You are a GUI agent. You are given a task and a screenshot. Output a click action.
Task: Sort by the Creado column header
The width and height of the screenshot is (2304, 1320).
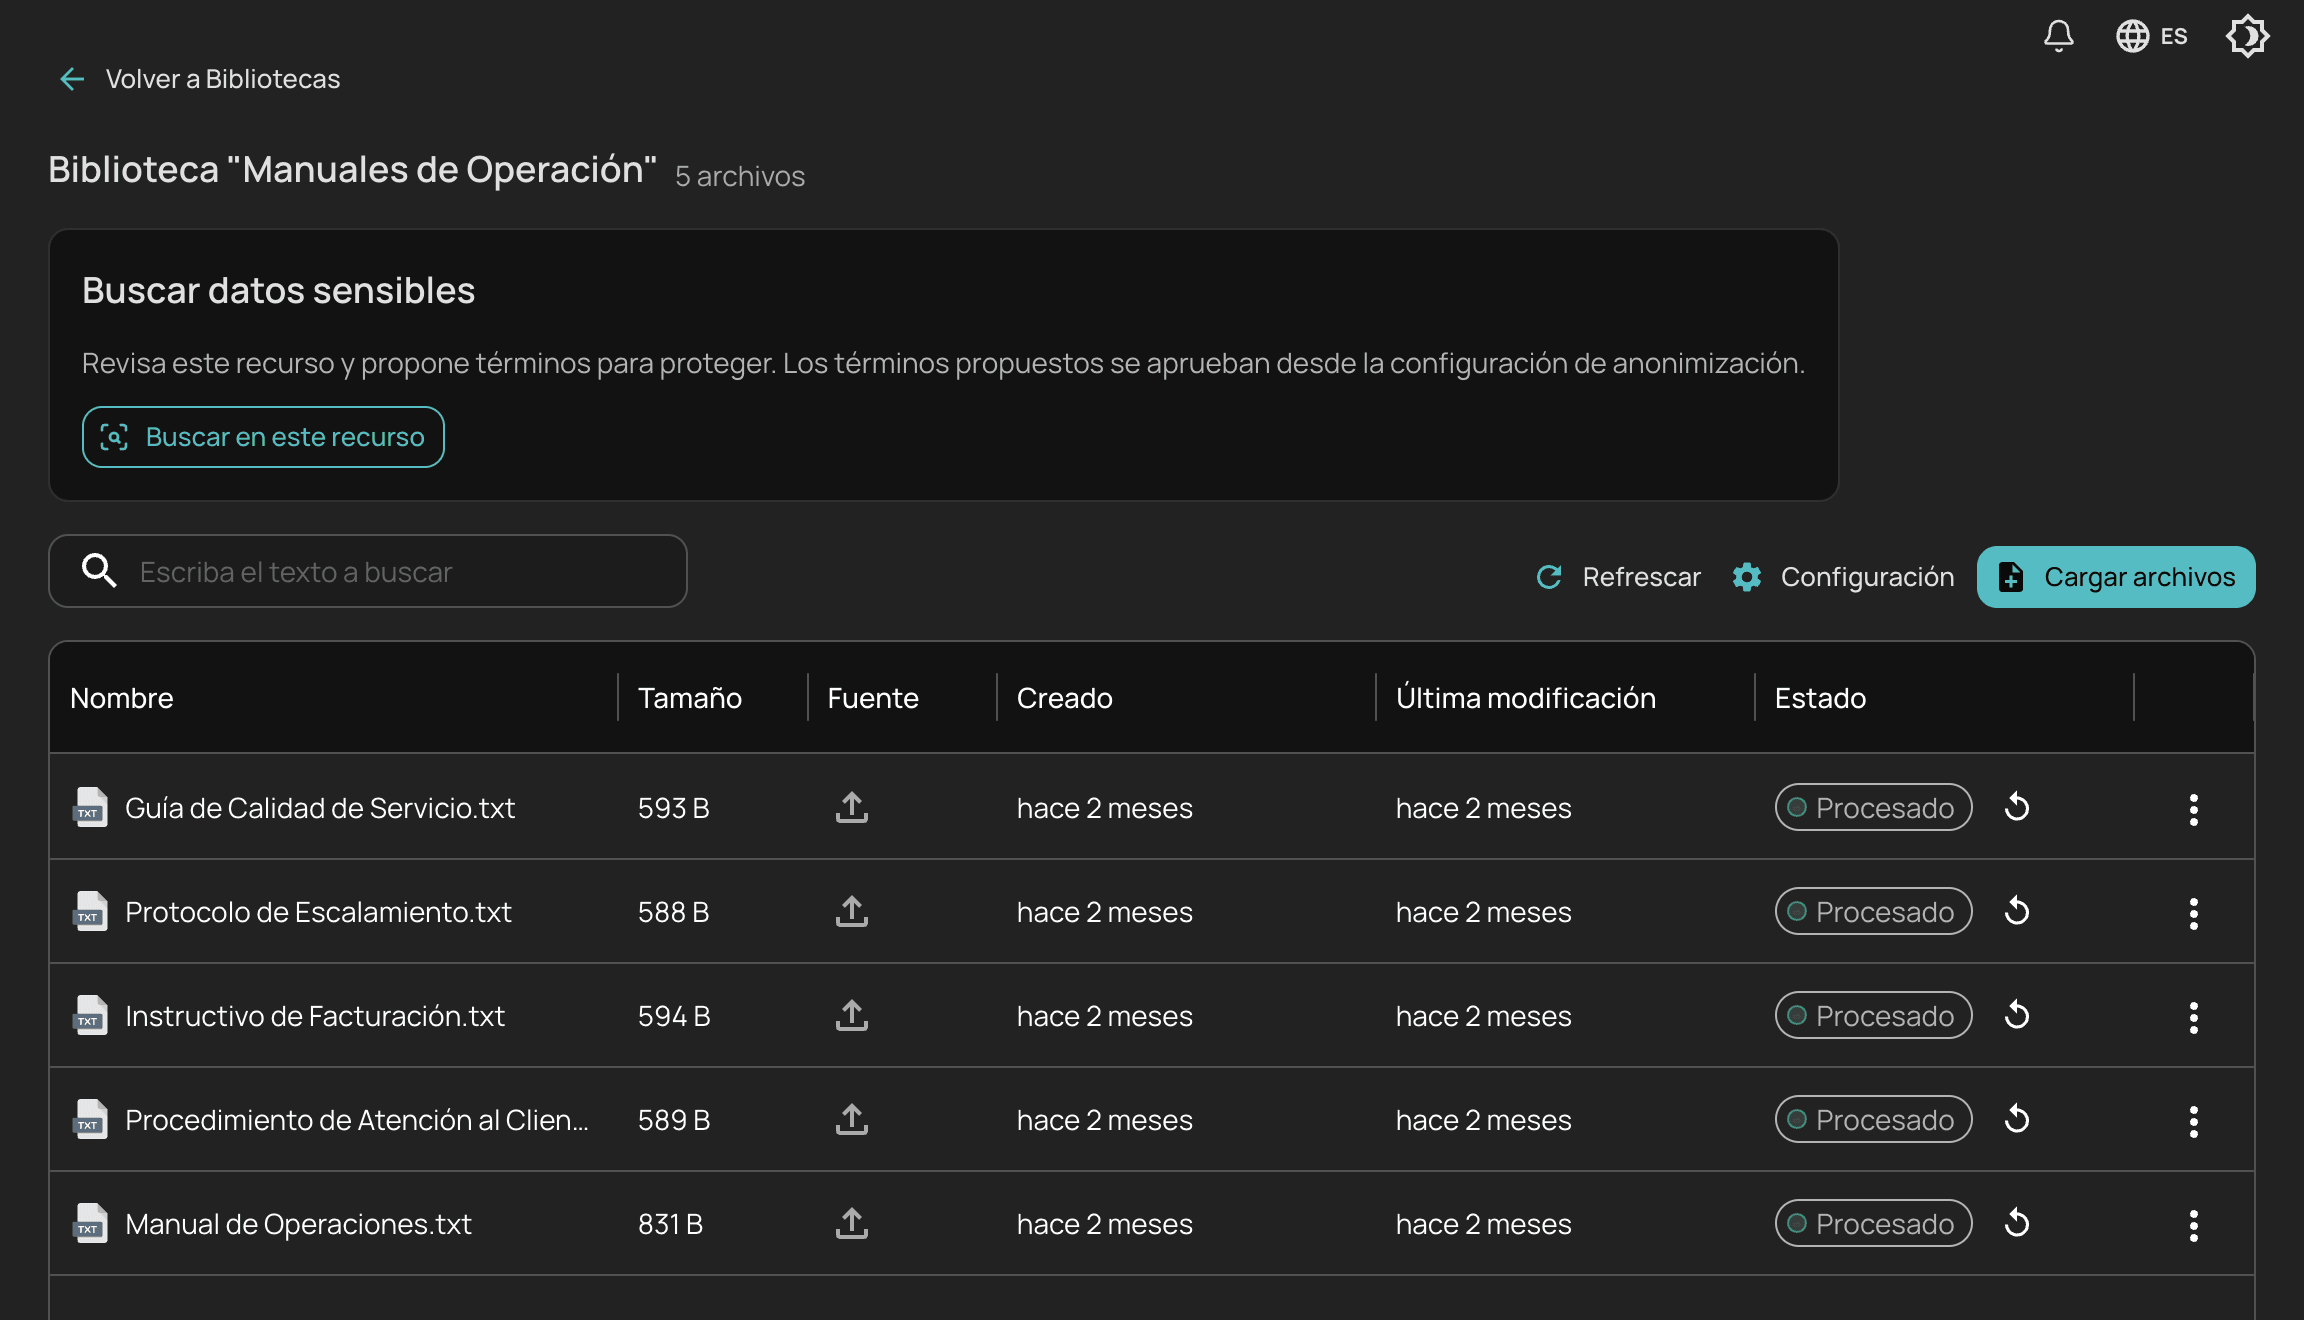pyautogui.click(x=1065, y=698)
